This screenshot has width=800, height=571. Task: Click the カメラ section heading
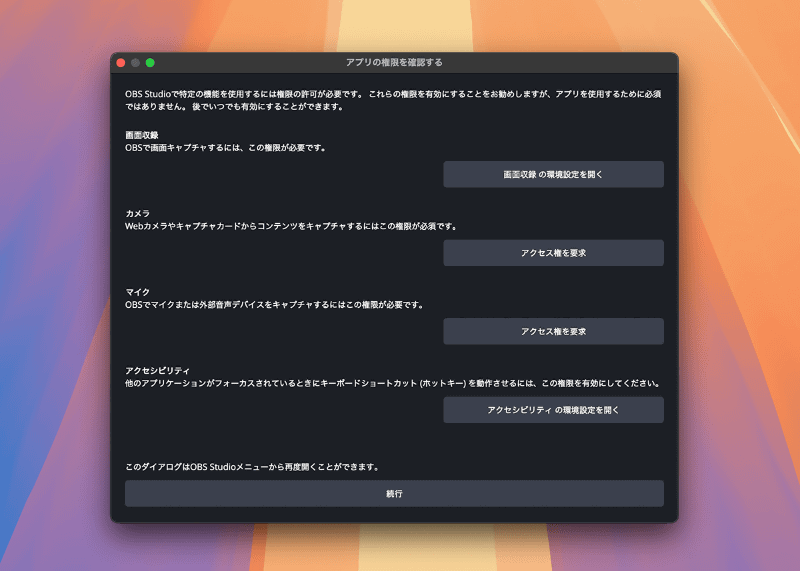138,213
